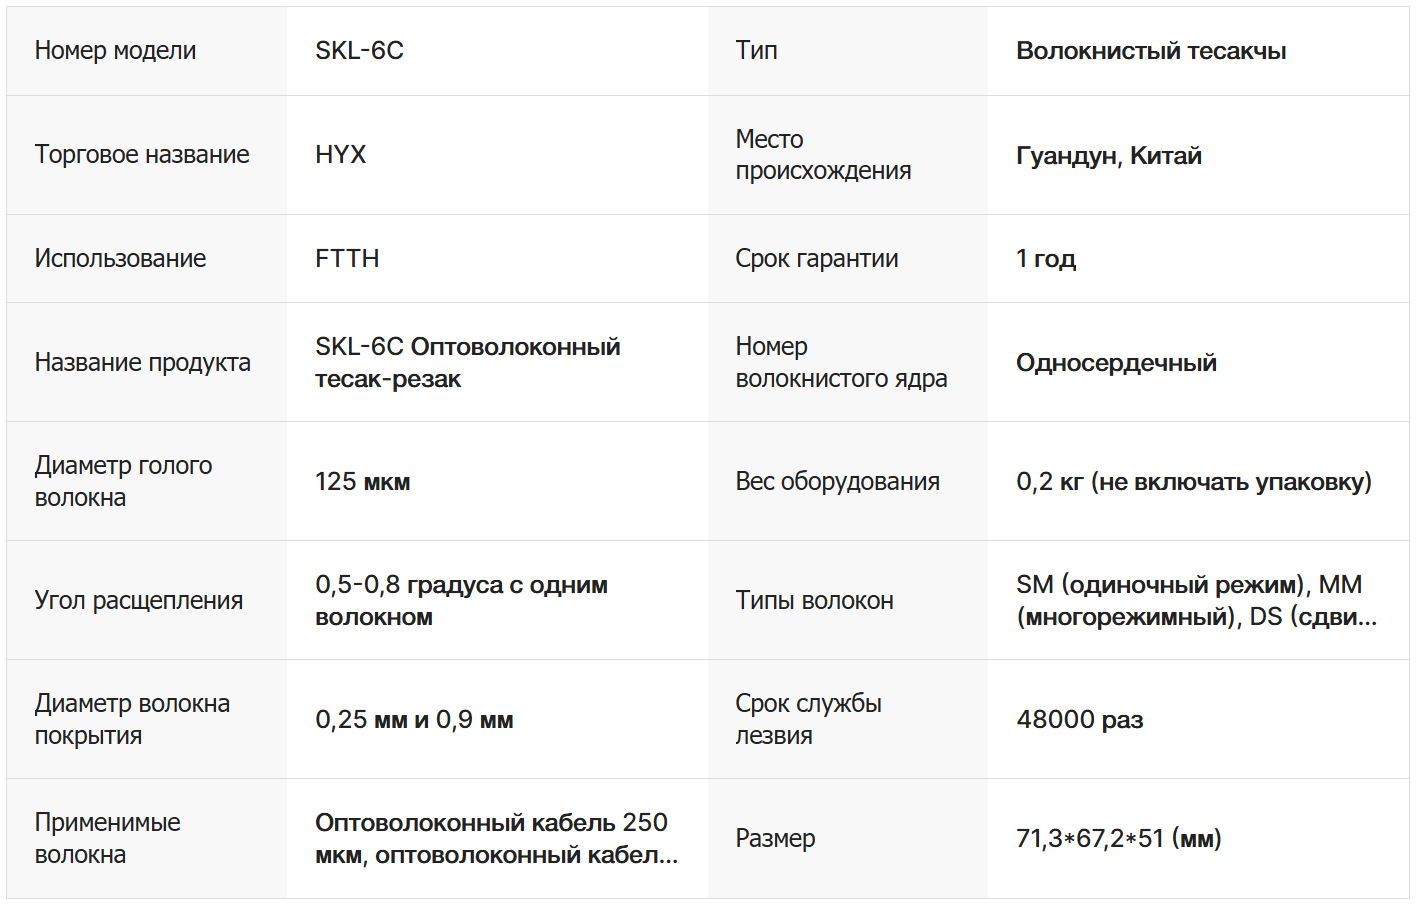
Task: Click the FTTH usage value
Action: (347, 259)
